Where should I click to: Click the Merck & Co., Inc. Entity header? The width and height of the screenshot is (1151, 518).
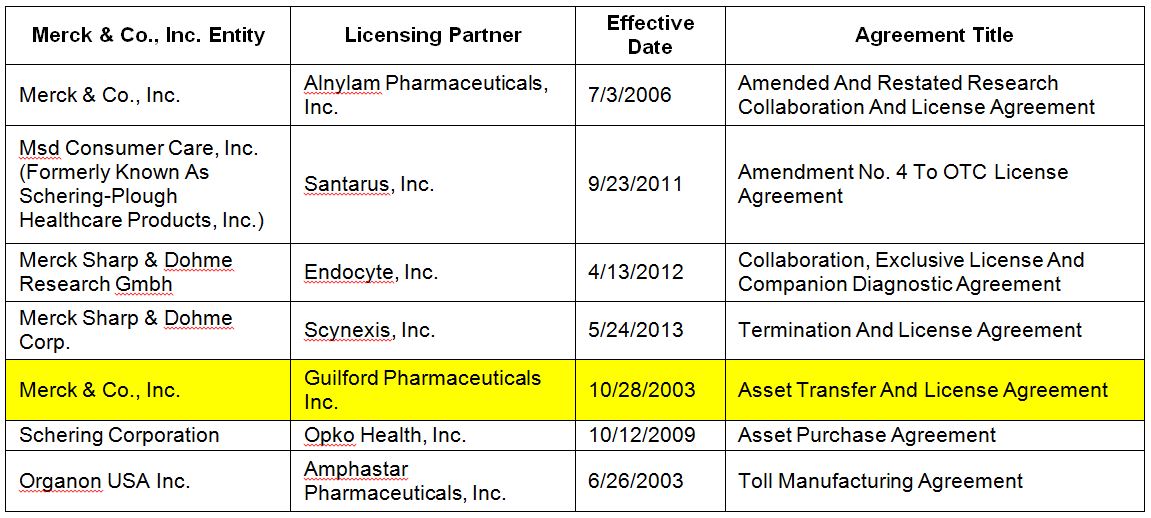click(x=148, y=36)
